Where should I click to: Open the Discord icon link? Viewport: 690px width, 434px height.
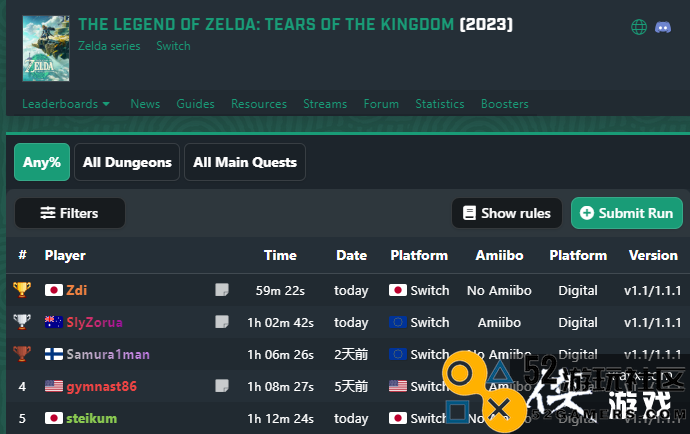tap(663, 27)
